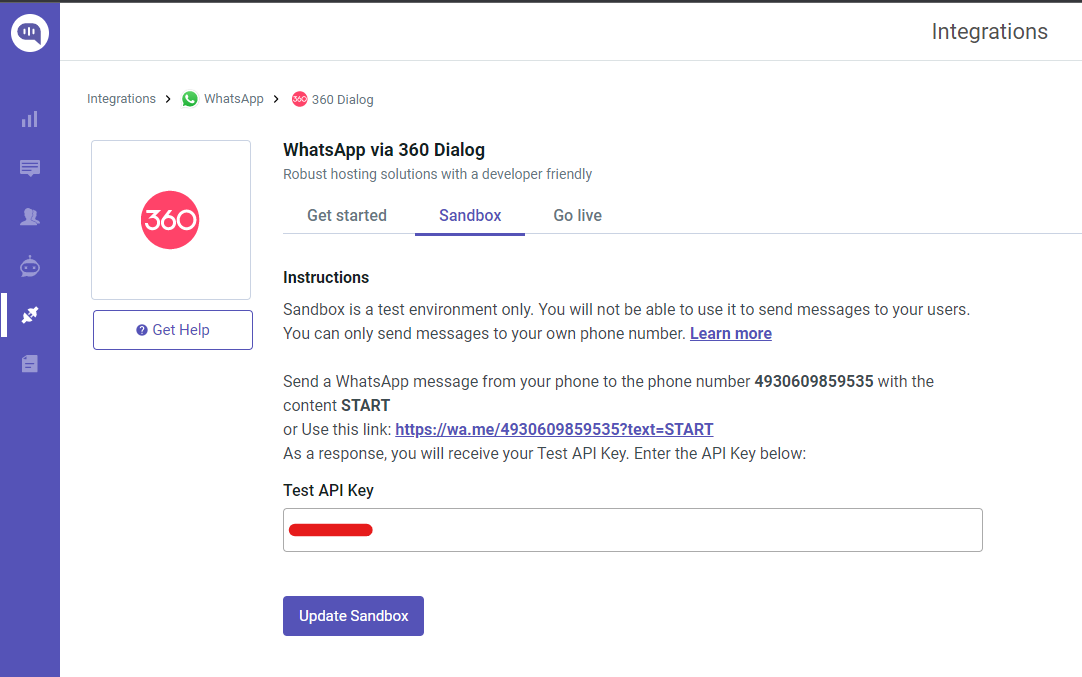Click the Instructions heading

pos(326,277)
